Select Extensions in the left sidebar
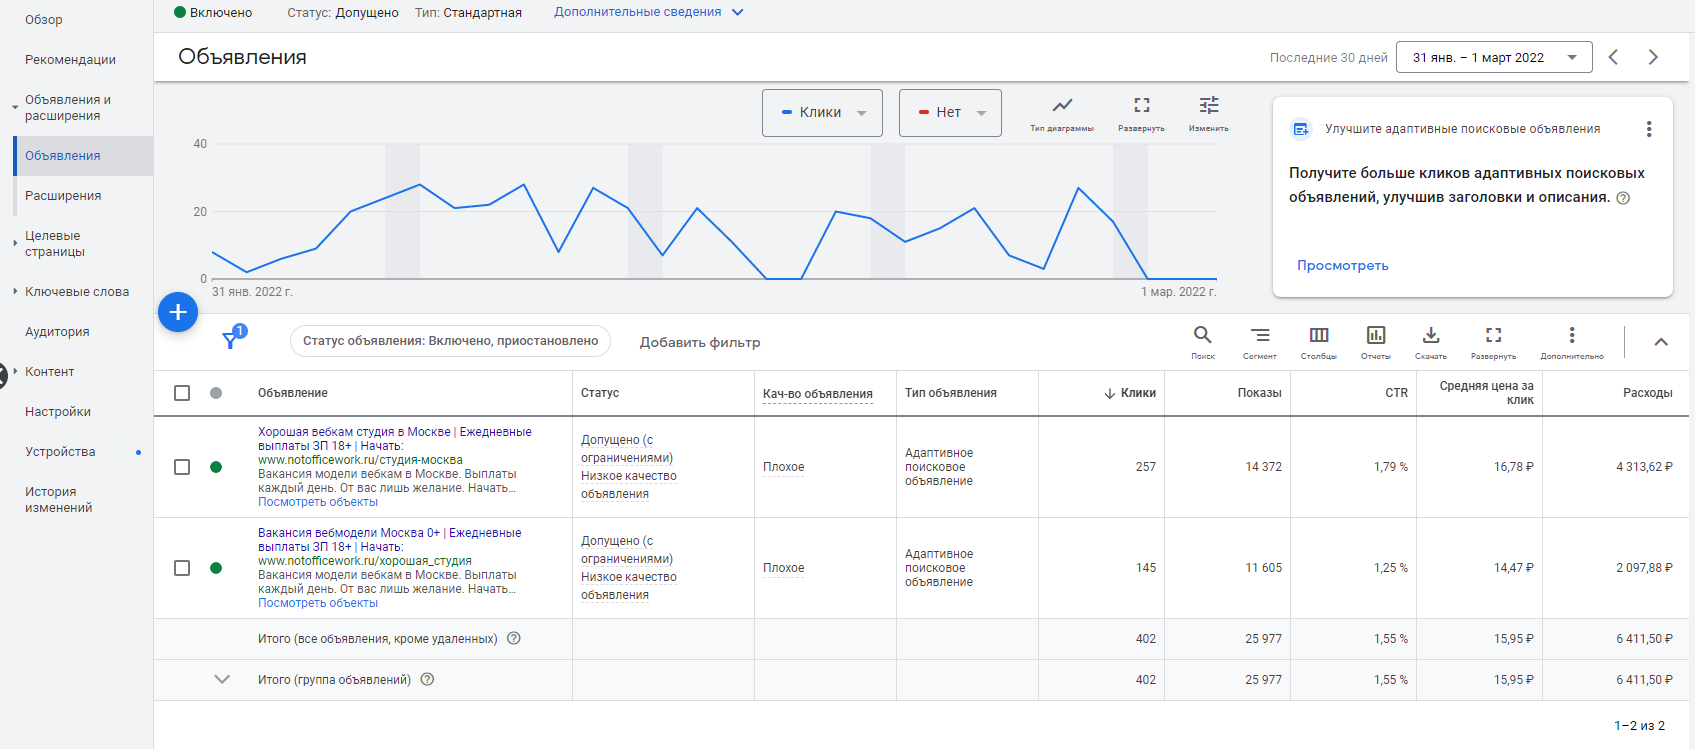The height and width of the screenshot is (749, 1695). pos(63,196)
